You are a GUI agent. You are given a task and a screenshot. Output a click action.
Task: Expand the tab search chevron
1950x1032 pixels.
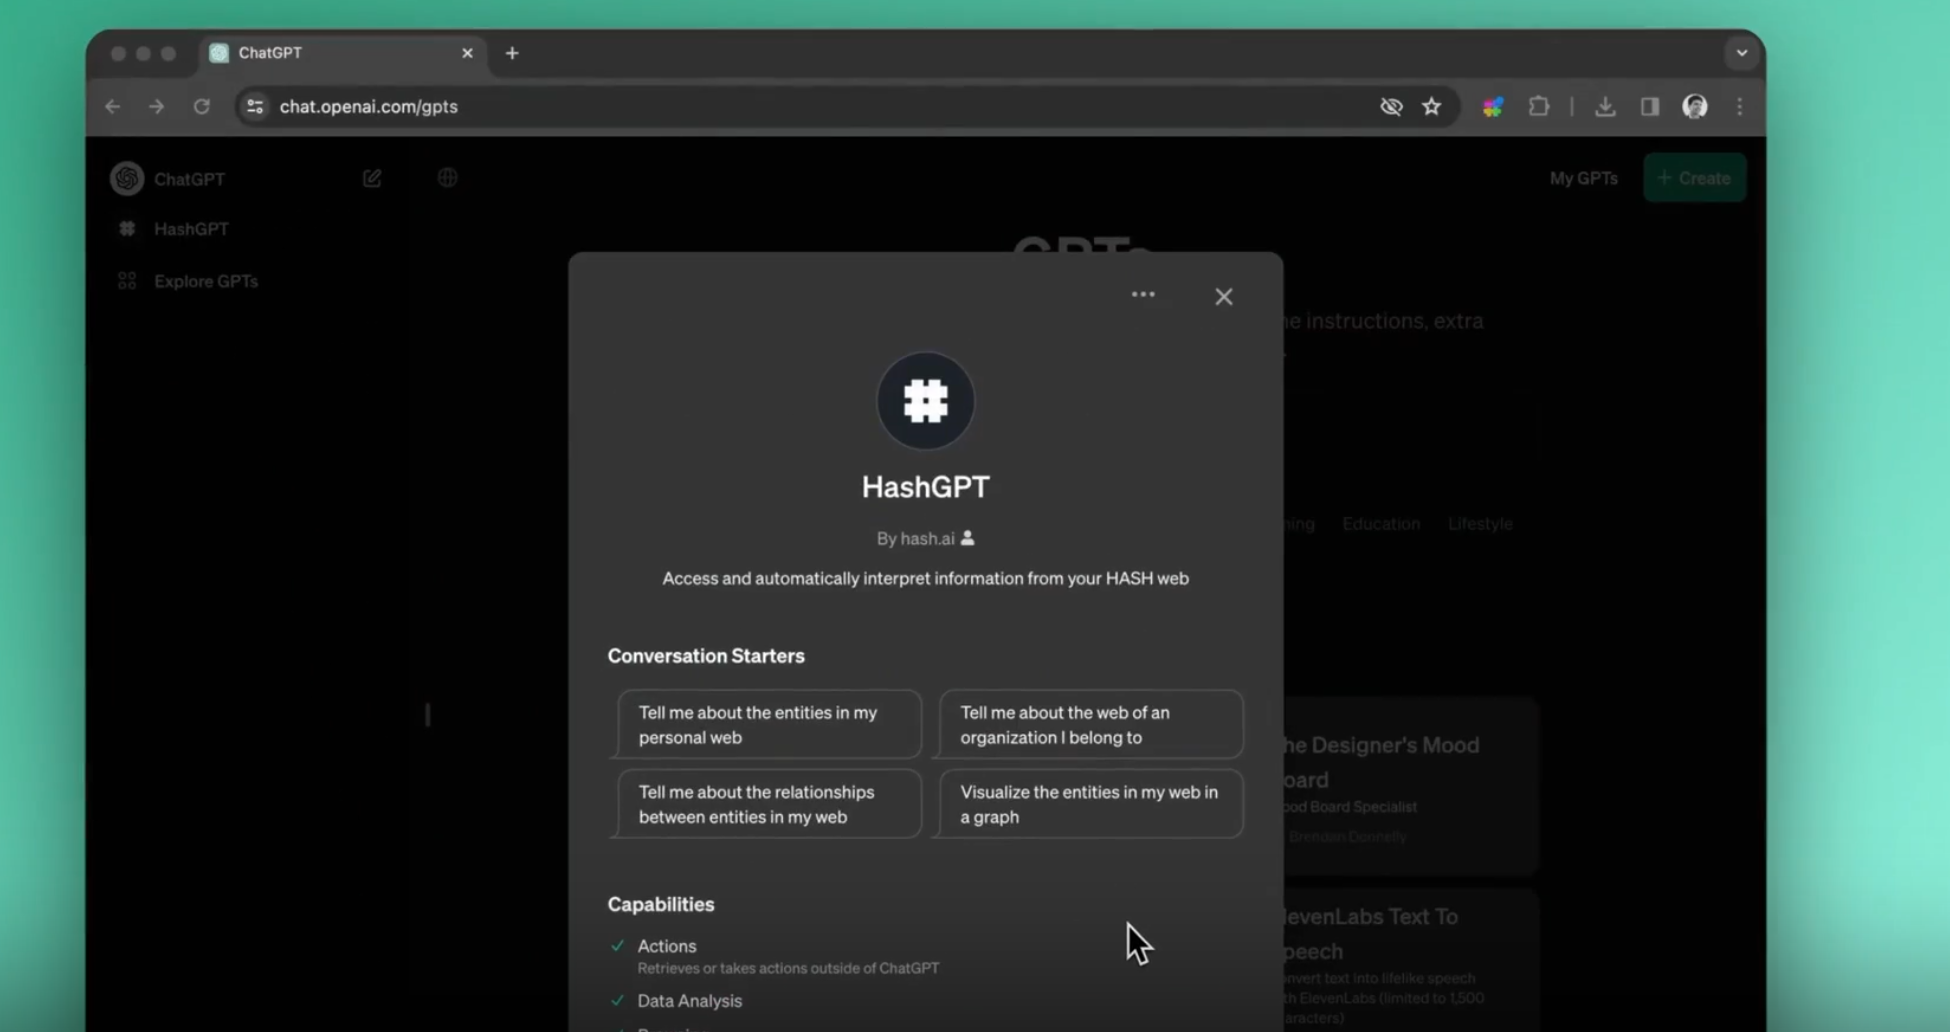click(x=1742, y=53)
